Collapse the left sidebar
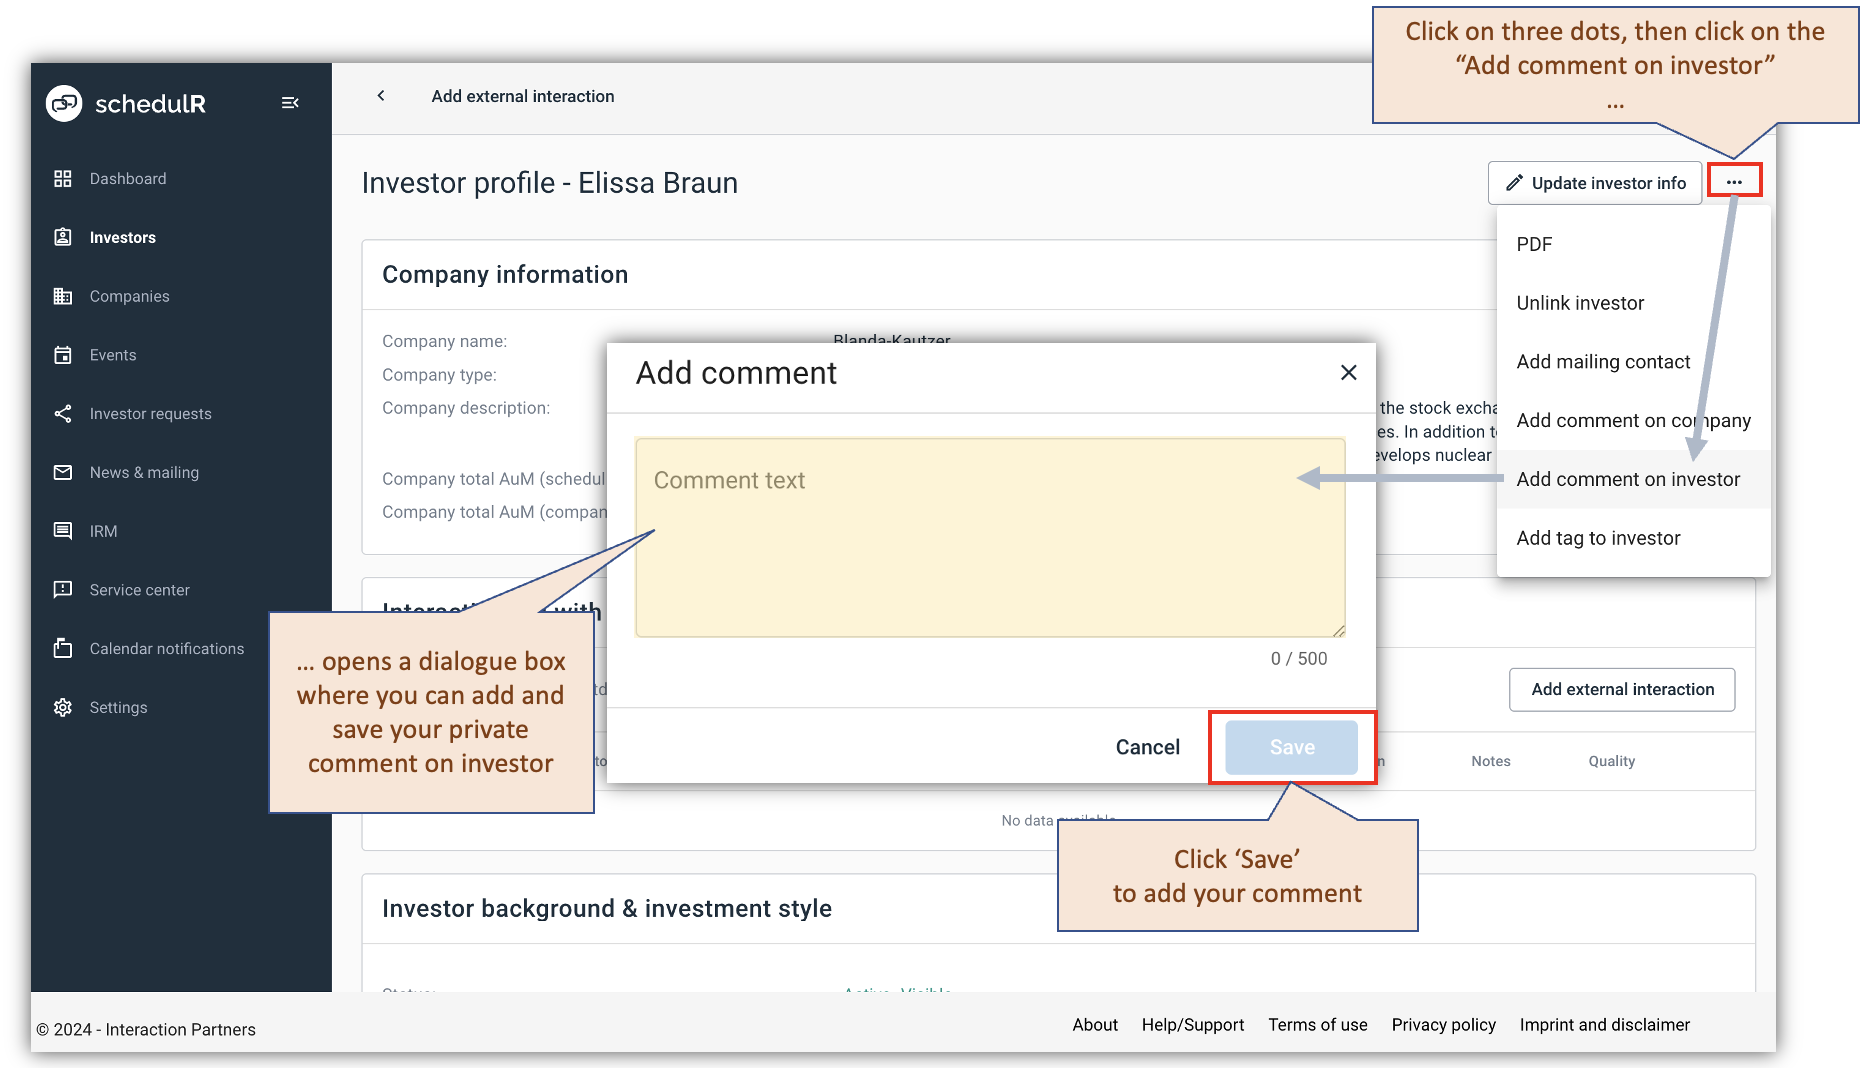The height and width of the screenshot is (1068, 1866). pyautogui.click(x=290, y=102)
